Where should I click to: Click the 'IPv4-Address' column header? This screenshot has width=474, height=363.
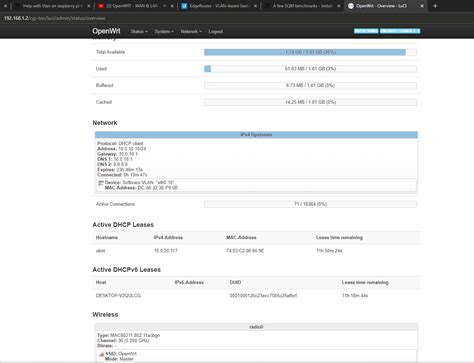168,237
